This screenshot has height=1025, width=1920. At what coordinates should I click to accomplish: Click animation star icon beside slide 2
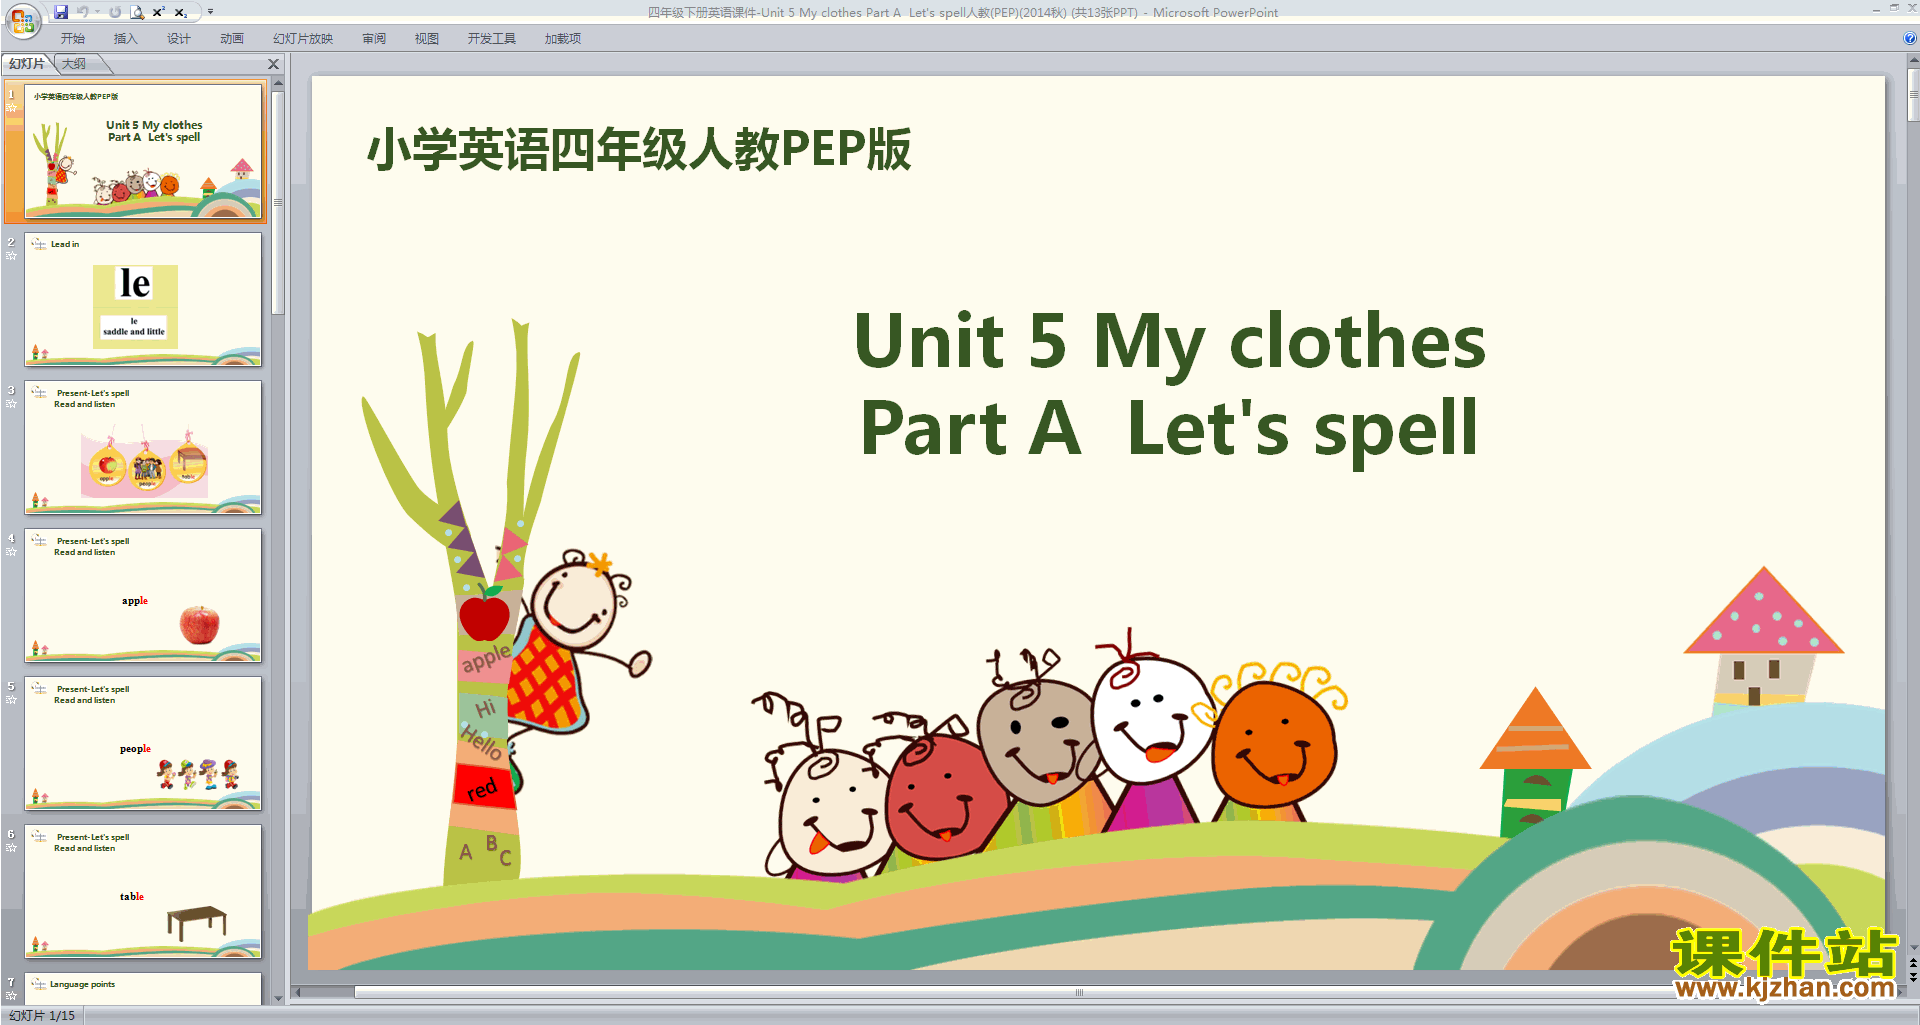(11, 256)
